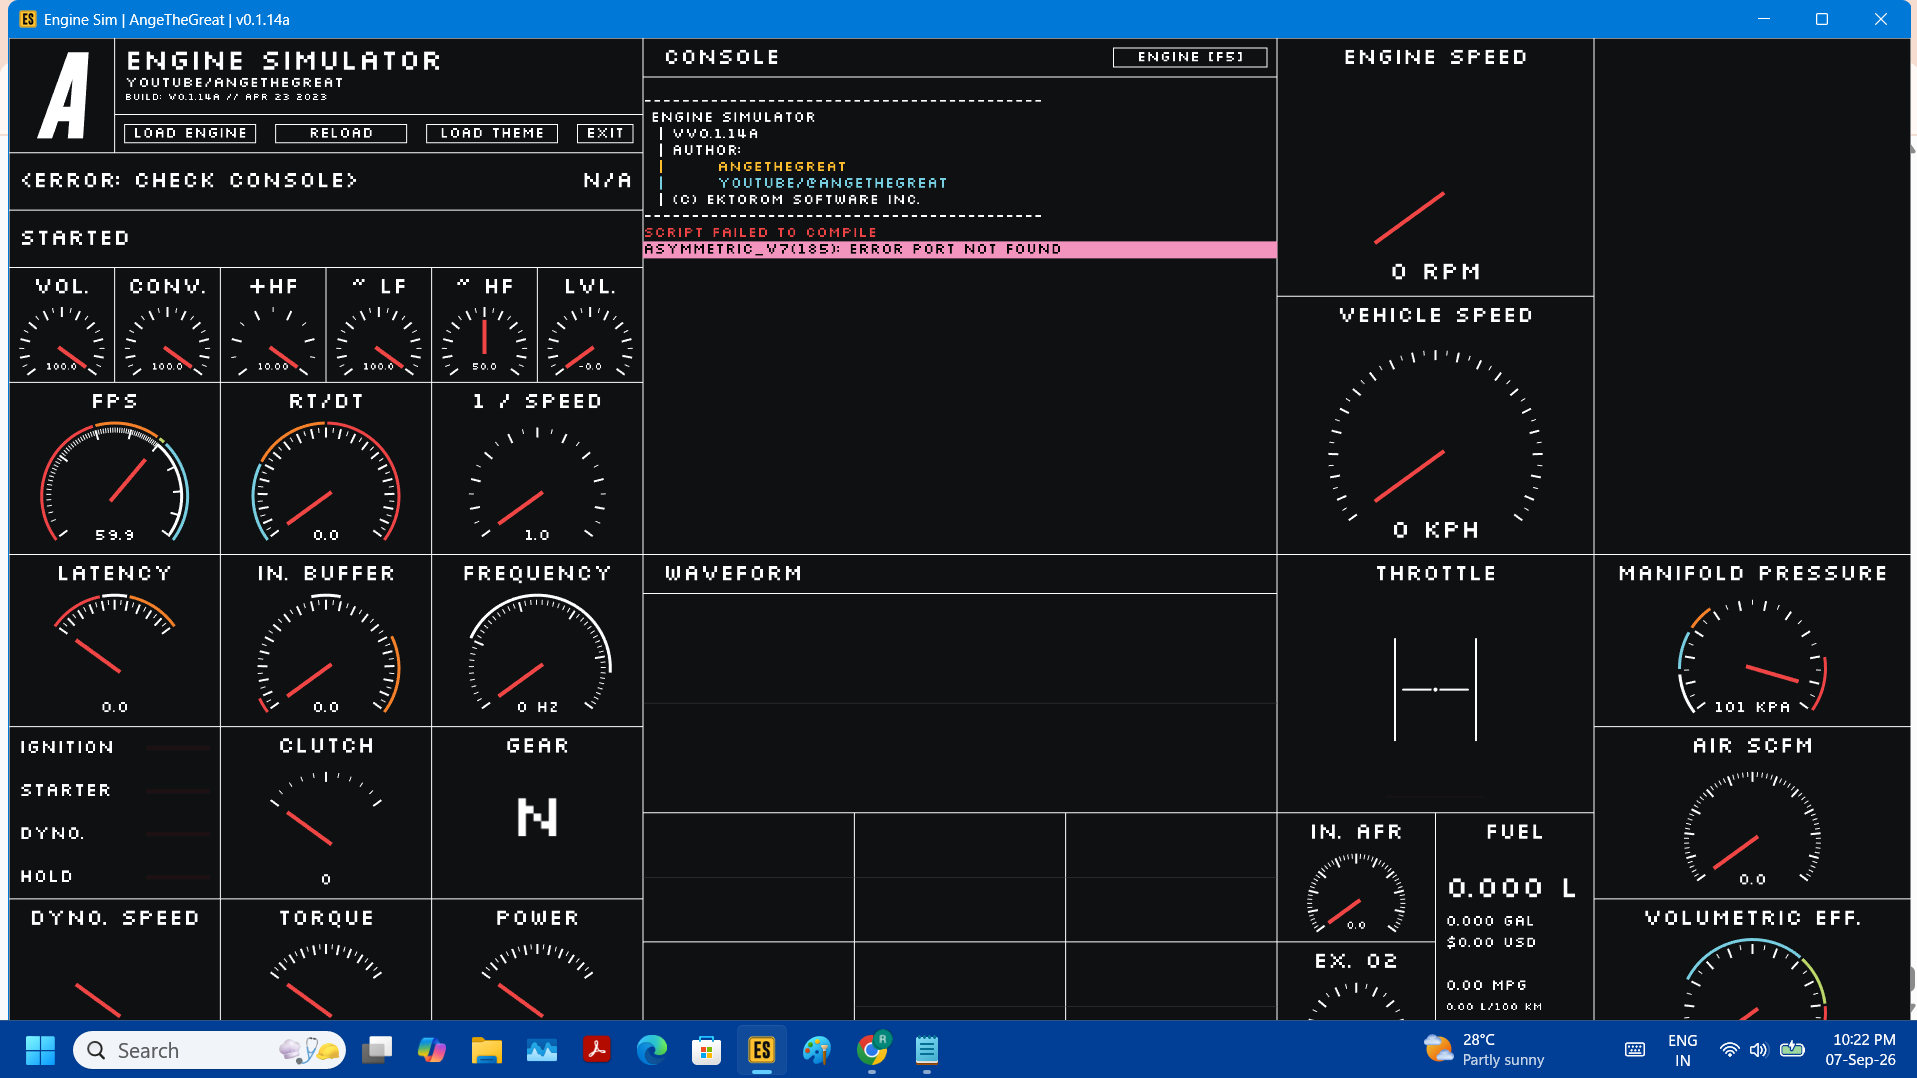Open Microsoft Edge from the taskbar
Screen dimensions: 1917x1078
(x=652, y=1050)
